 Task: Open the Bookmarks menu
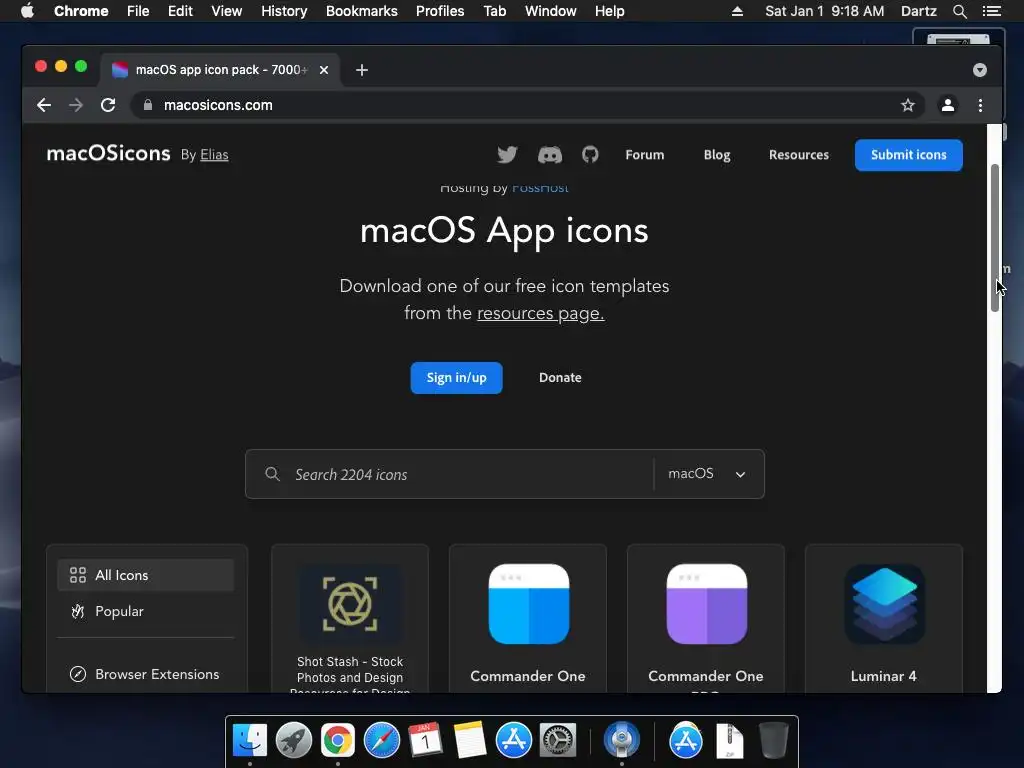click(362, 11)
